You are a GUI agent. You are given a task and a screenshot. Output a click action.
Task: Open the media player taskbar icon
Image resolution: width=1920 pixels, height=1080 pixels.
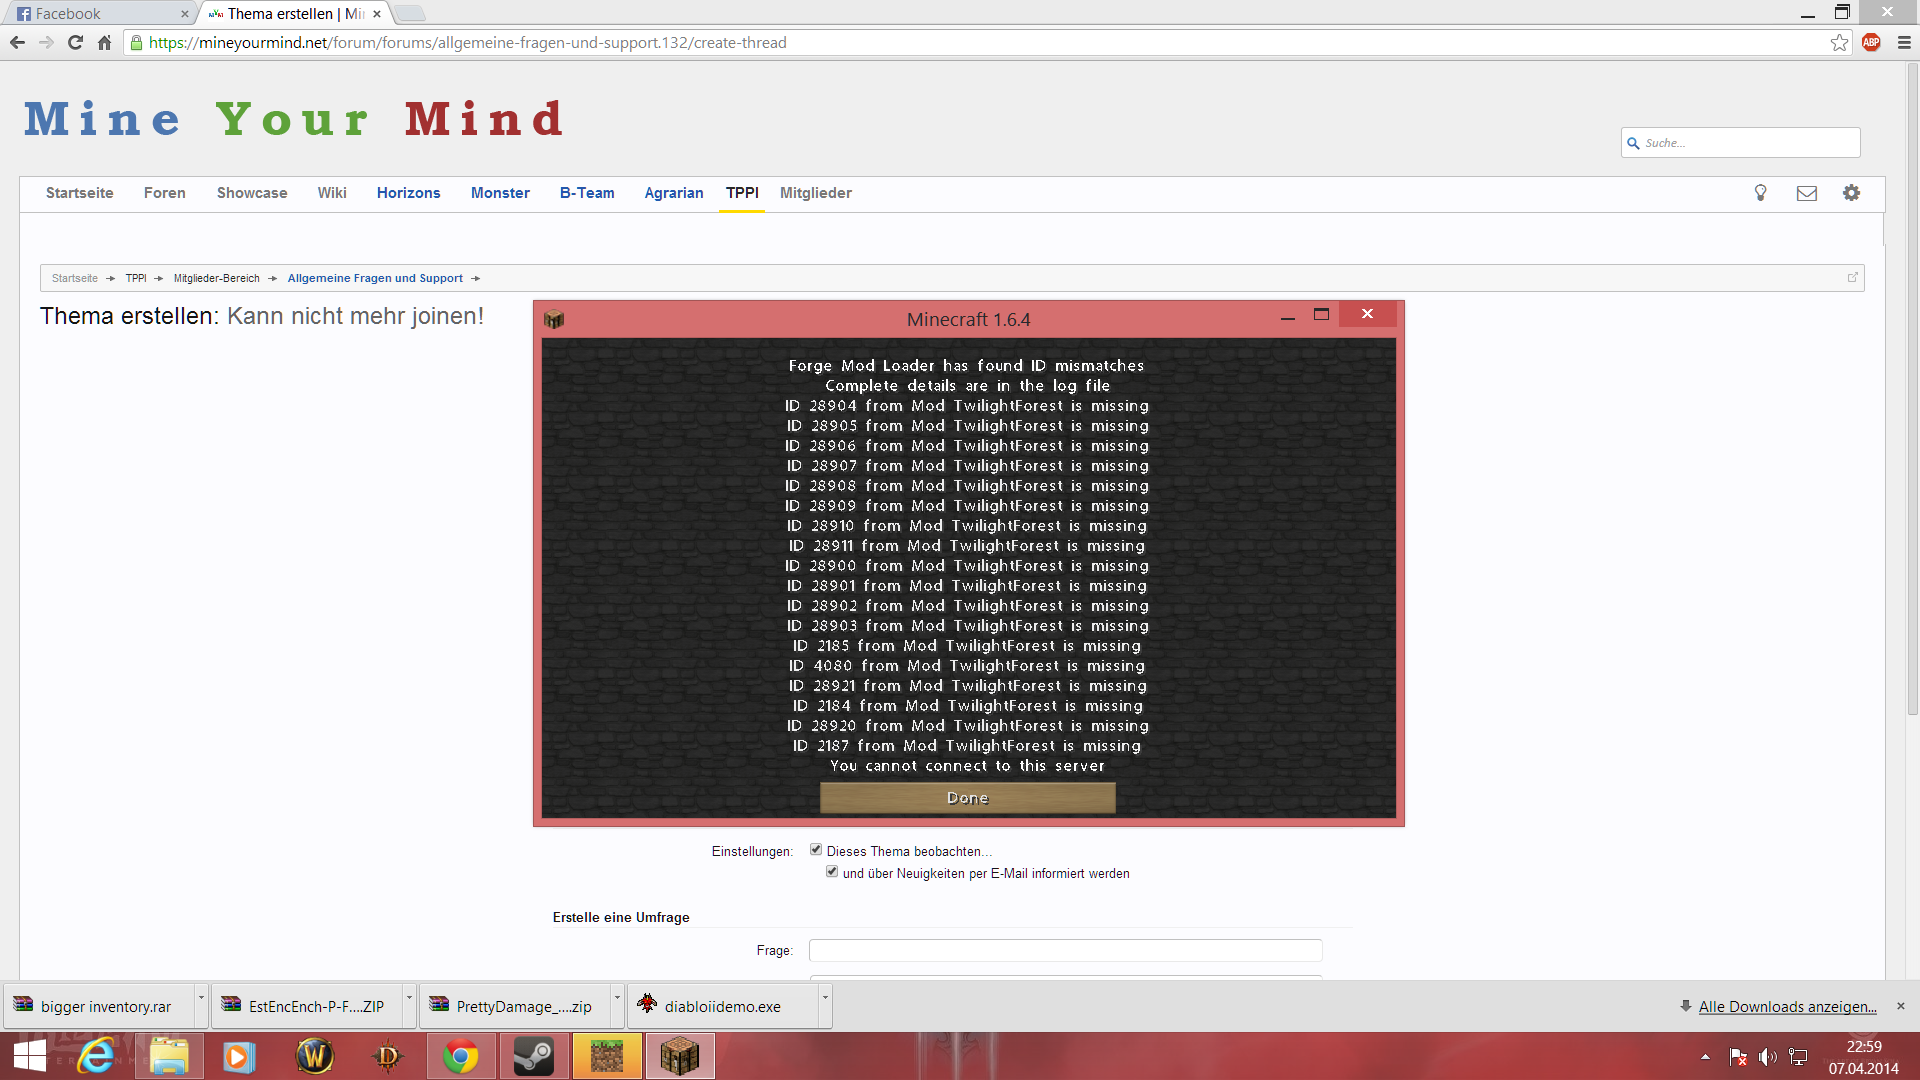click(x=239, y=1056)
